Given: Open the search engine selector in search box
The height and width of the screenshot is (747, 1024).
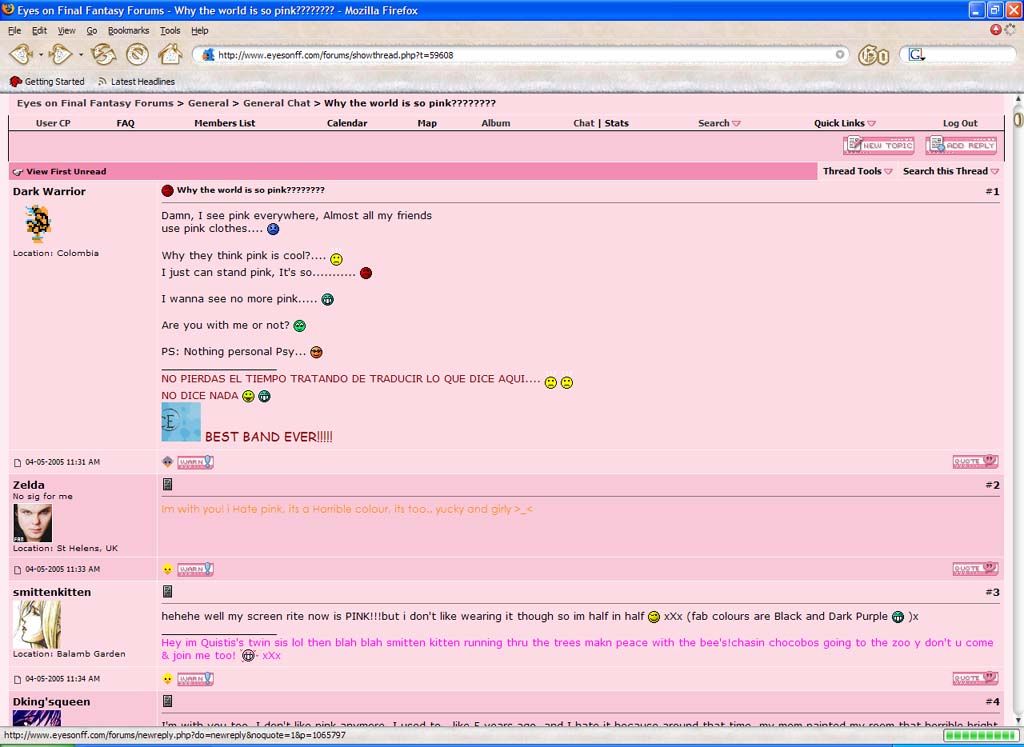Looking at the screenshot, I should (x=916, y=56).
